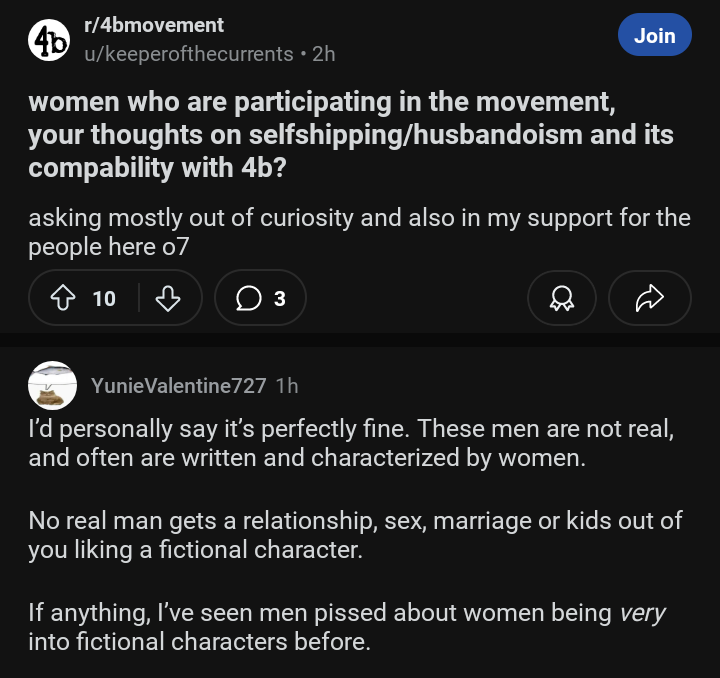Select the post body text about curiosity
The height and width of the screenshot is (678, 720).
pos(359,232)
